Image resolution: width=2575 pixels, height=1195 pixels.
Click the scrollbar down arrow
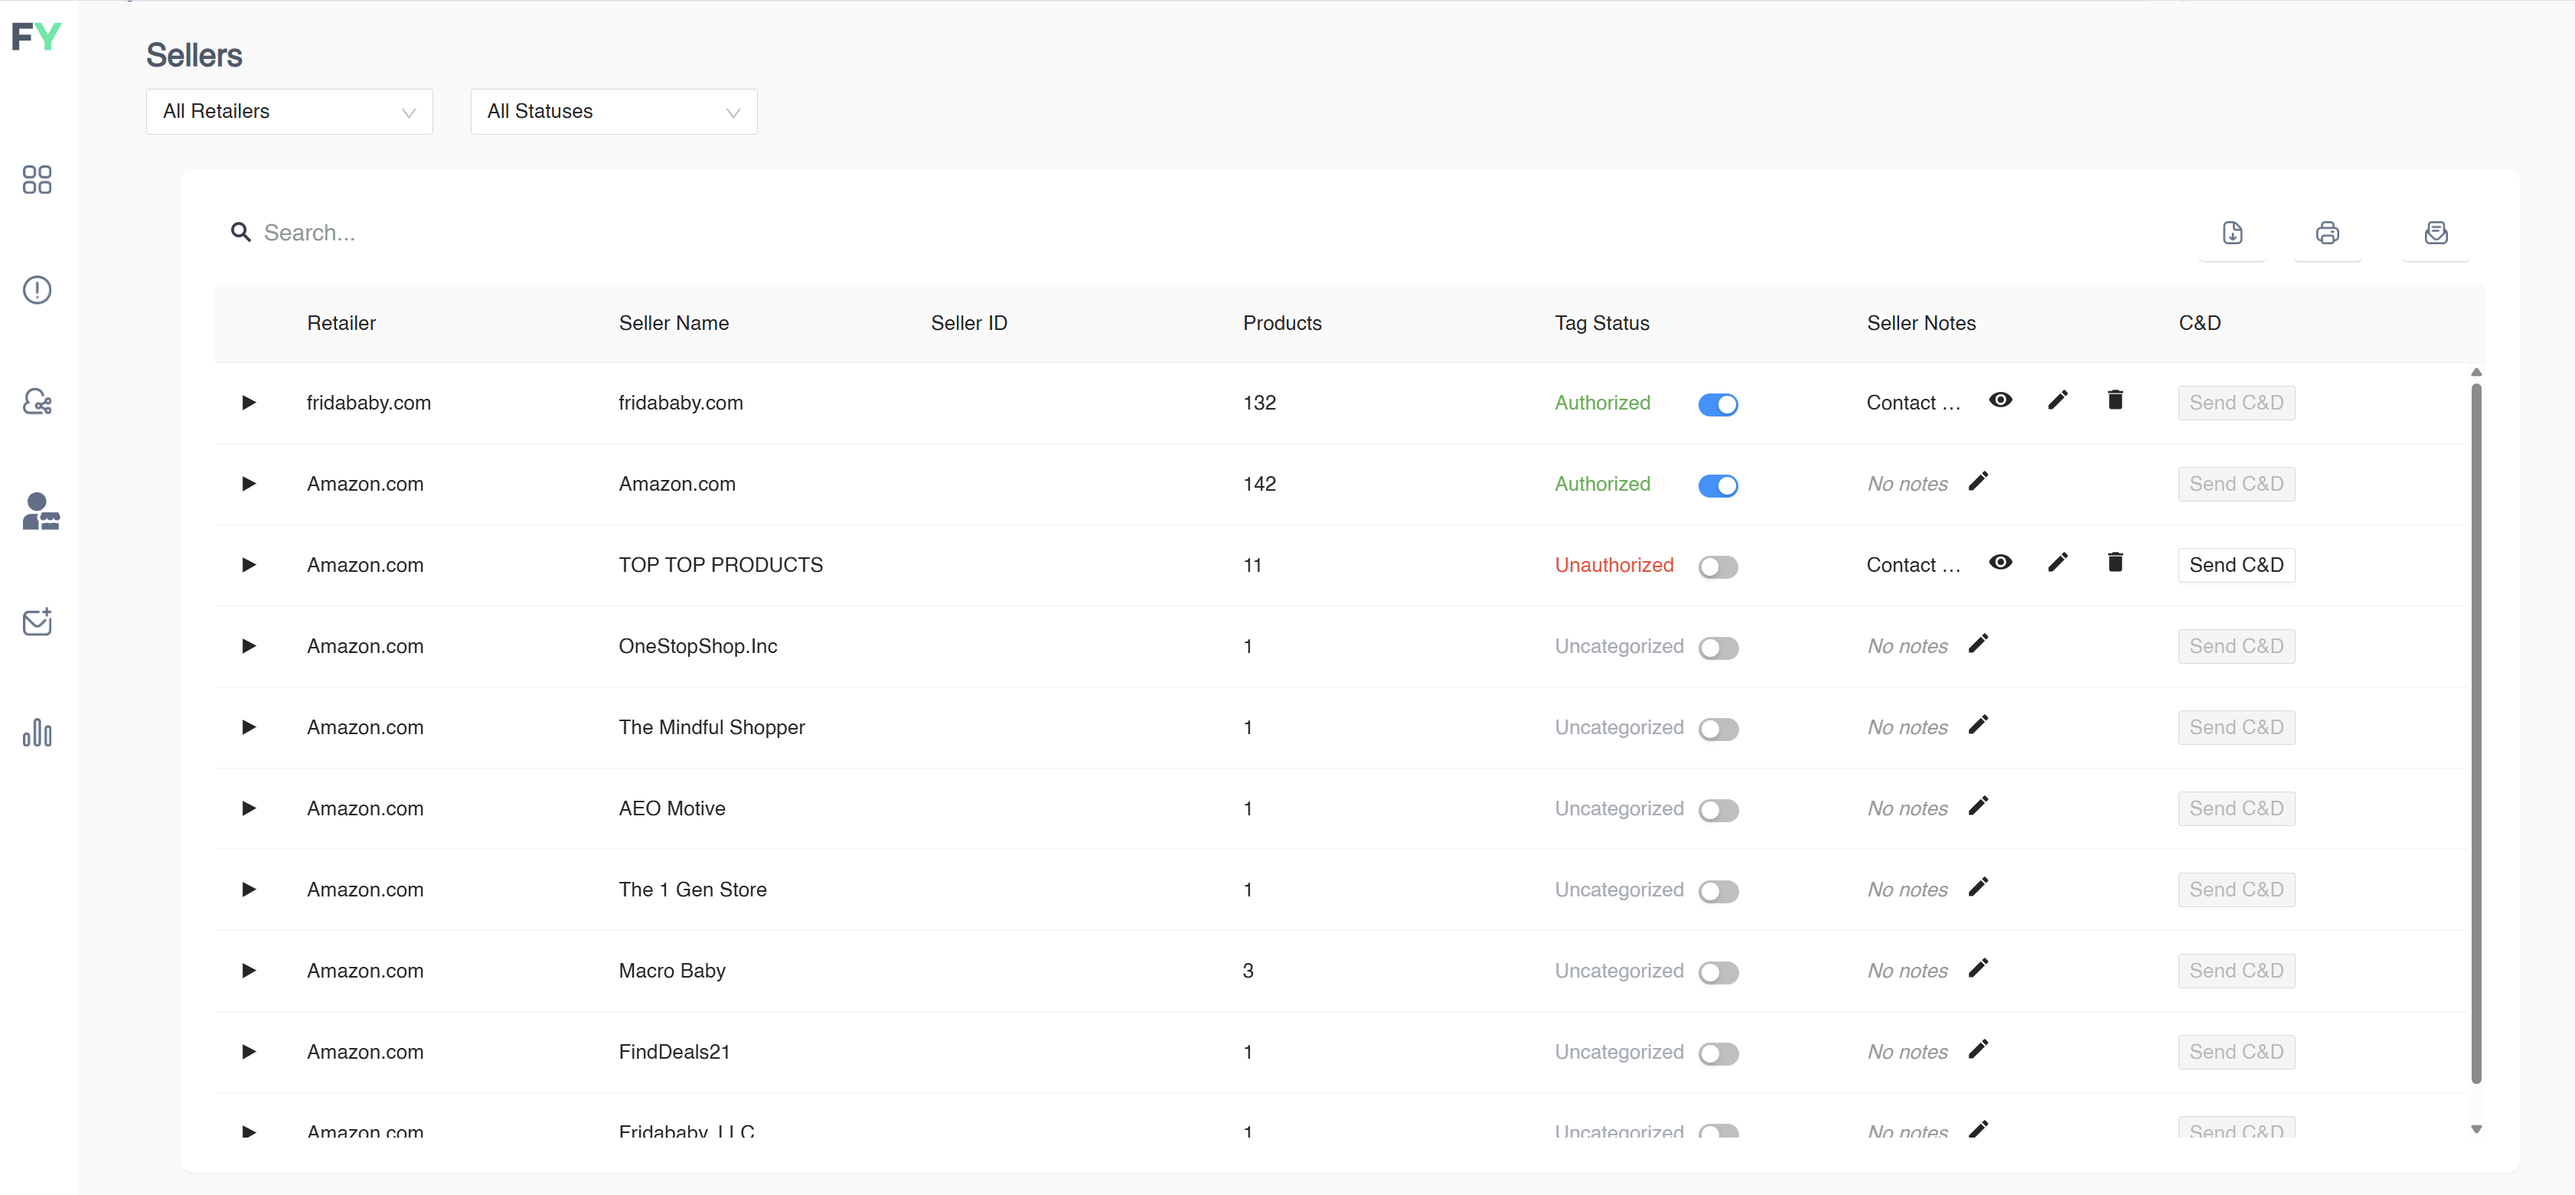pos(2476,1129)
